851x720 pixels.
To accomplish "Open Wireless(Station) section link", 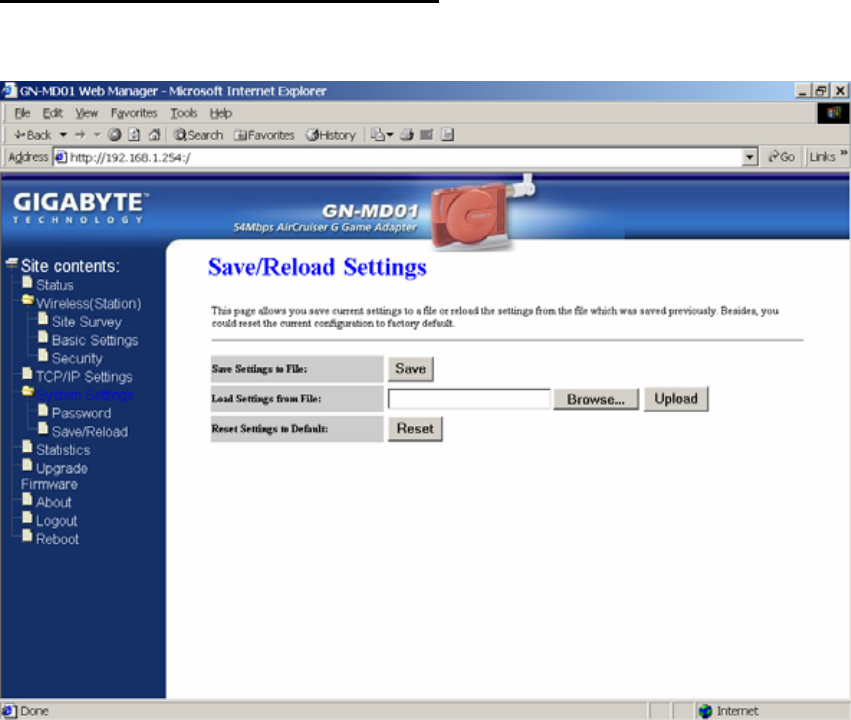I will pos(88,303).
